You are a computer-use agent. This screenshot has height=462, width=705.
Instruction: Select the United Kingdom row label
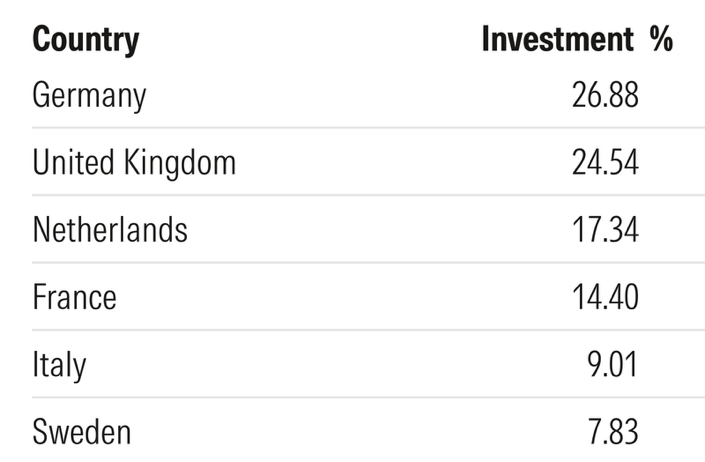tap(134, 163)
